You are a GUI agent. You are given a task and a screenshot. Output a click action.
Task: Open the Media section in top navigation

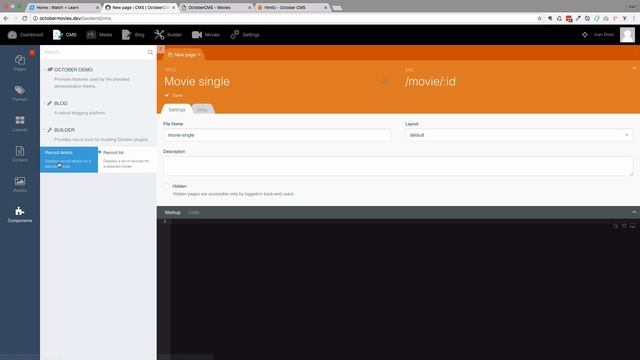coord(99,35)
